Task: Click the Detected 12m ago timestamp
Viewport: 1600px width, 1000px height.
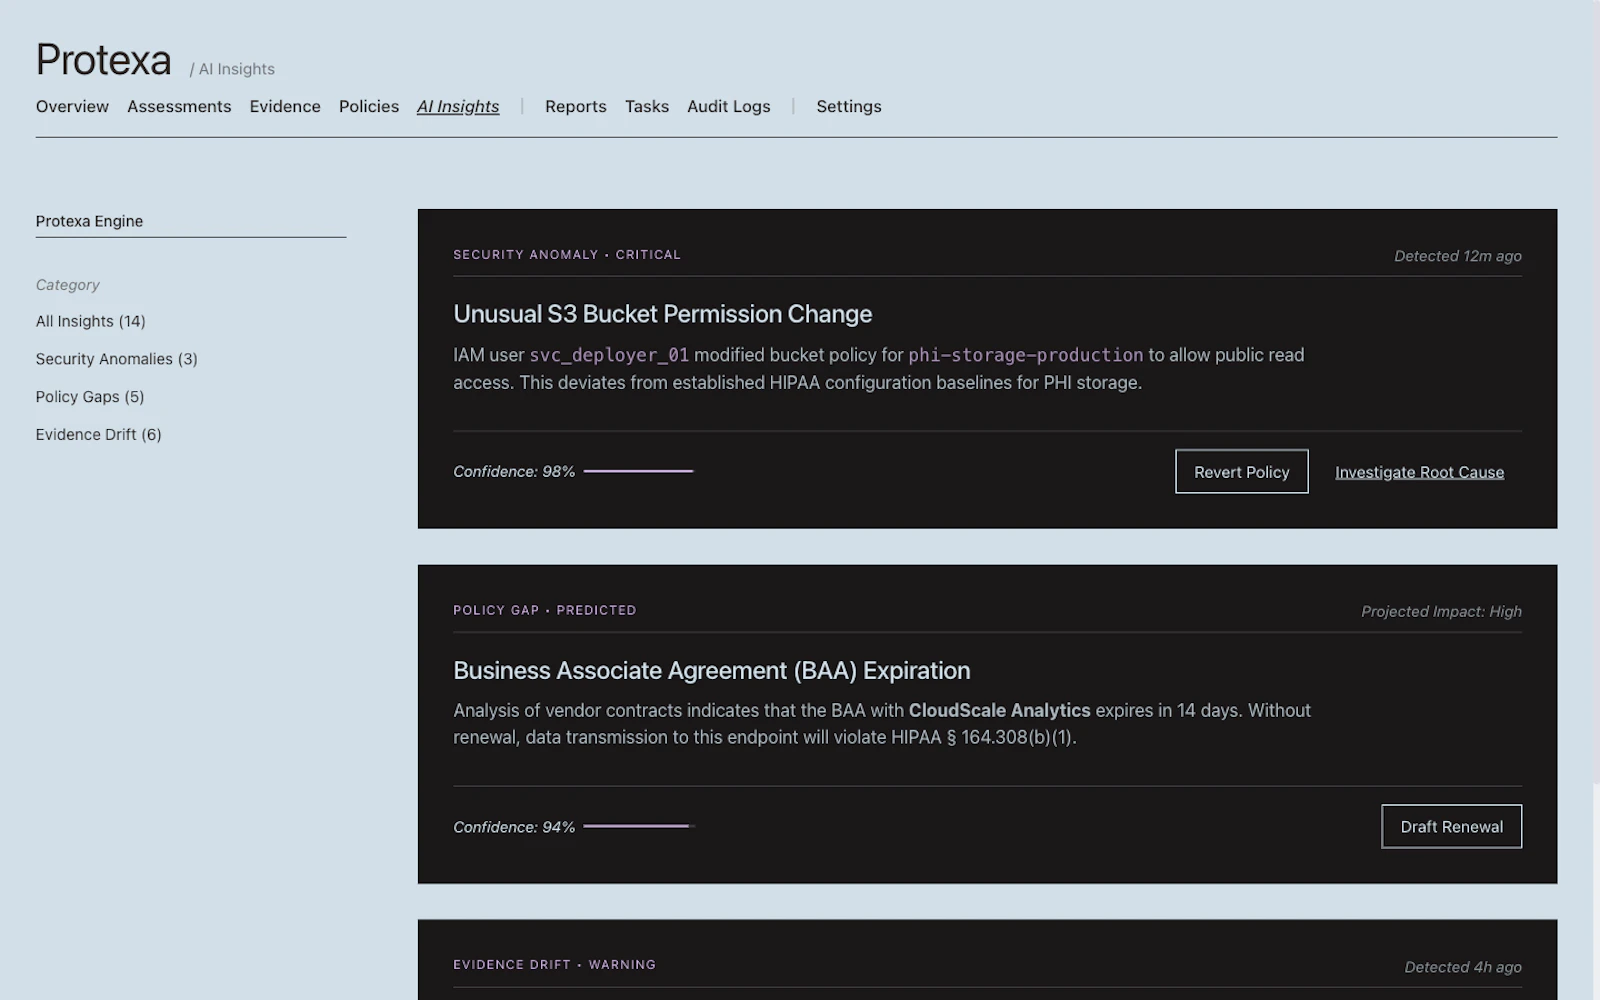Action: (x=1458, y=256)
